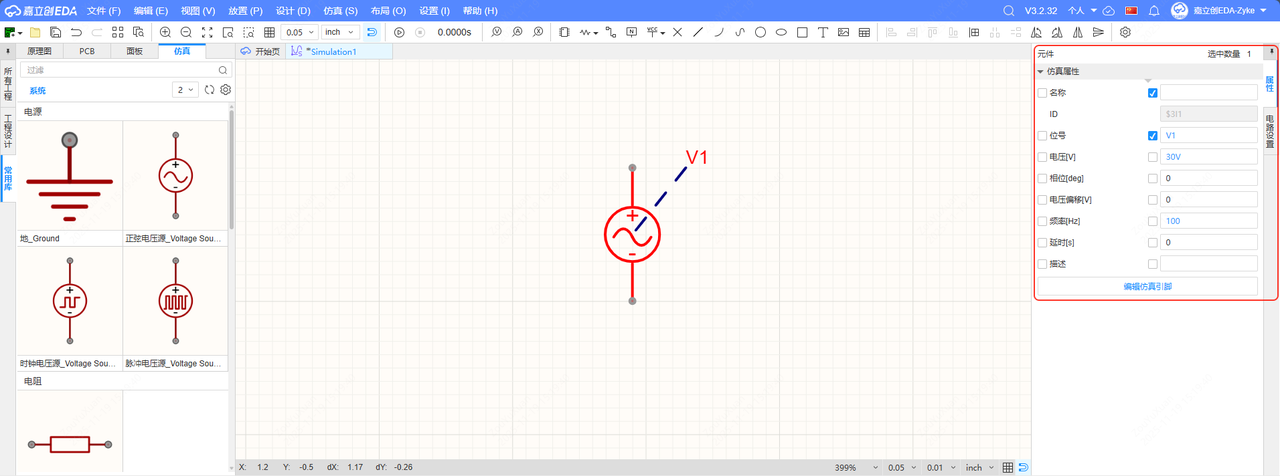Select the circle drawing tool
1280x476 pixels.
click(760, 32)
